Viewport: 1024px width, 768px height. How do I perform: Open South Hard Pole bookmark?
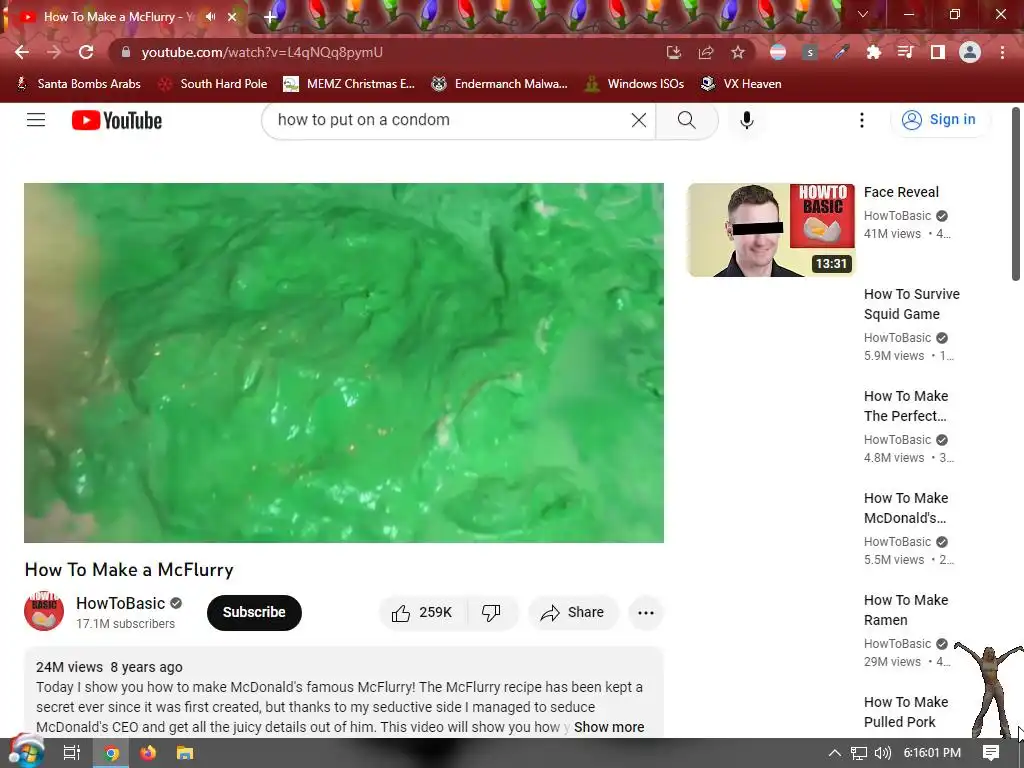[x=213, y=84]
